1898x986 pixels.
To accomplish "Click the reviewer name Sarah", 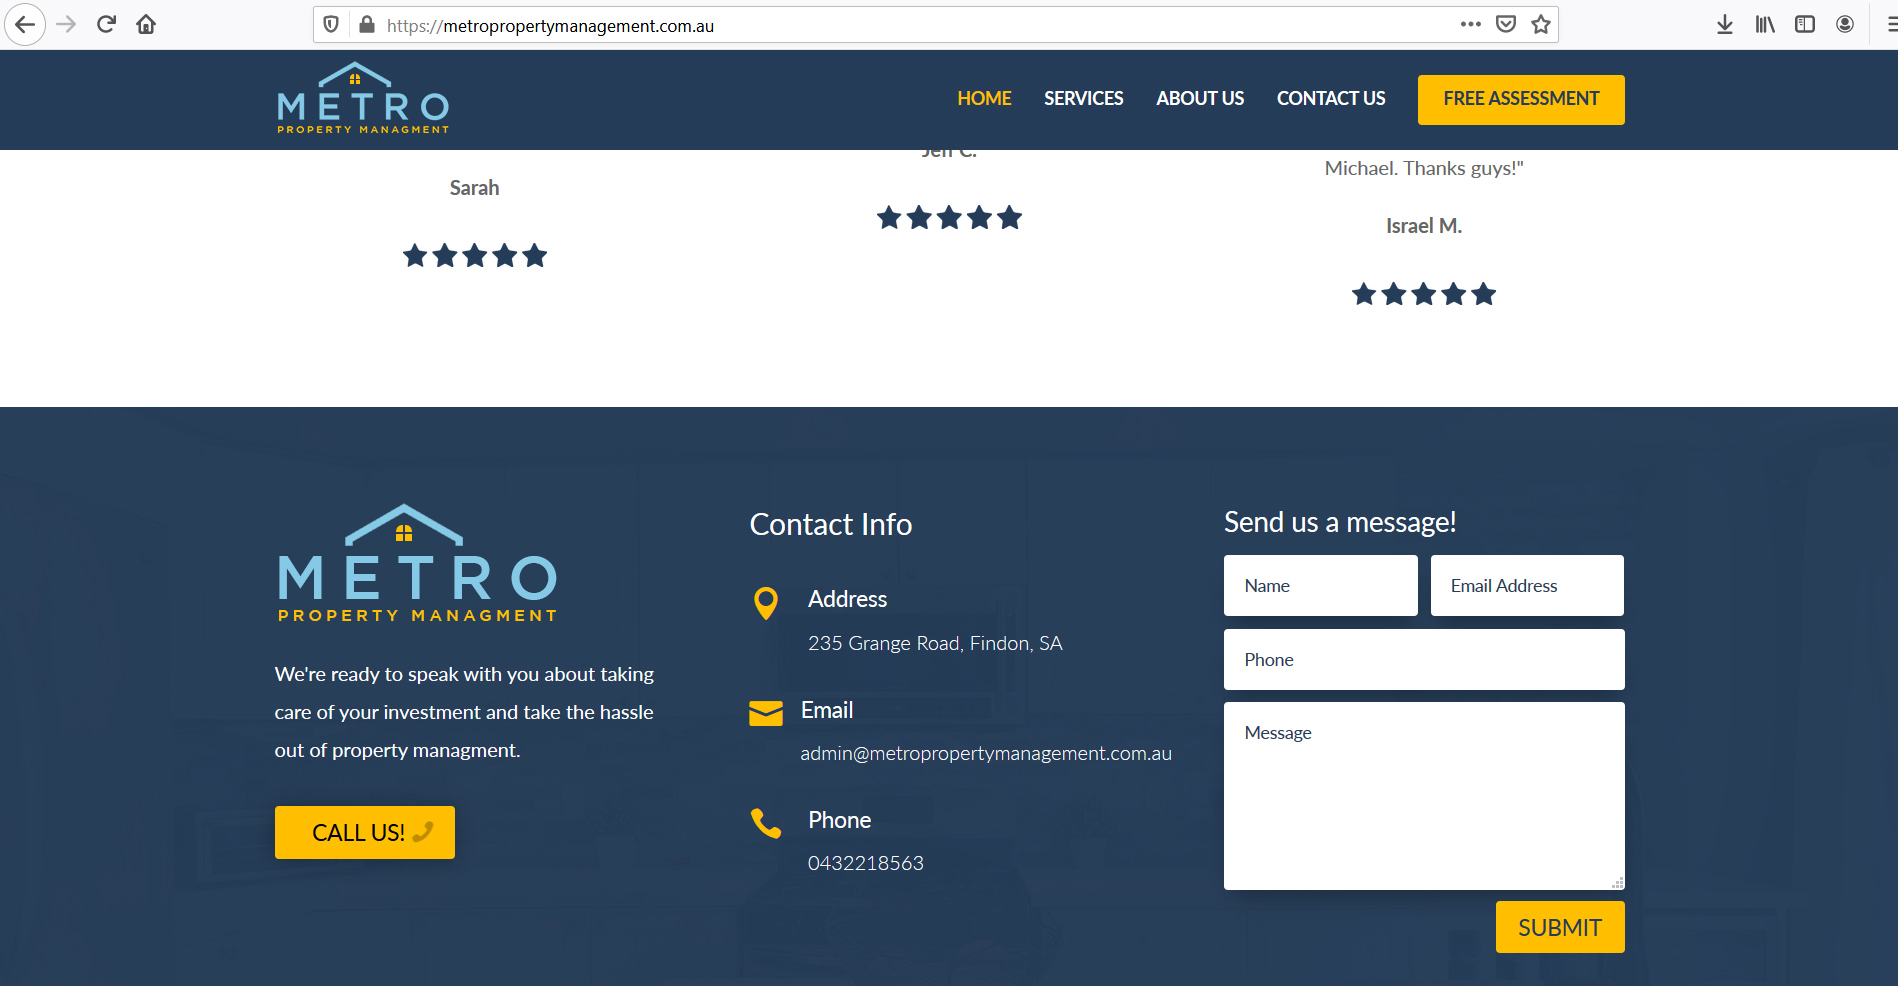I will coord(474,188).
